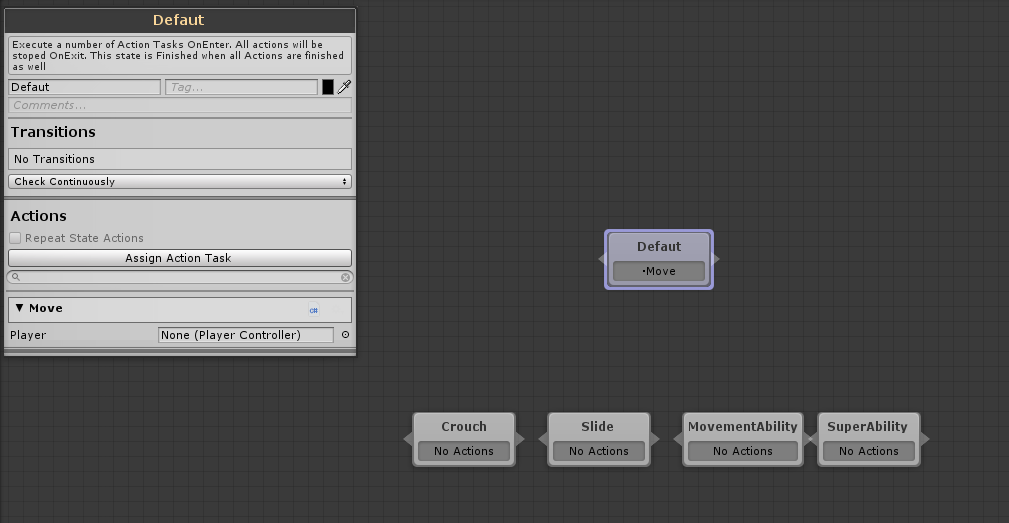
Task: Click the action search text box
Action: (180, 277)
